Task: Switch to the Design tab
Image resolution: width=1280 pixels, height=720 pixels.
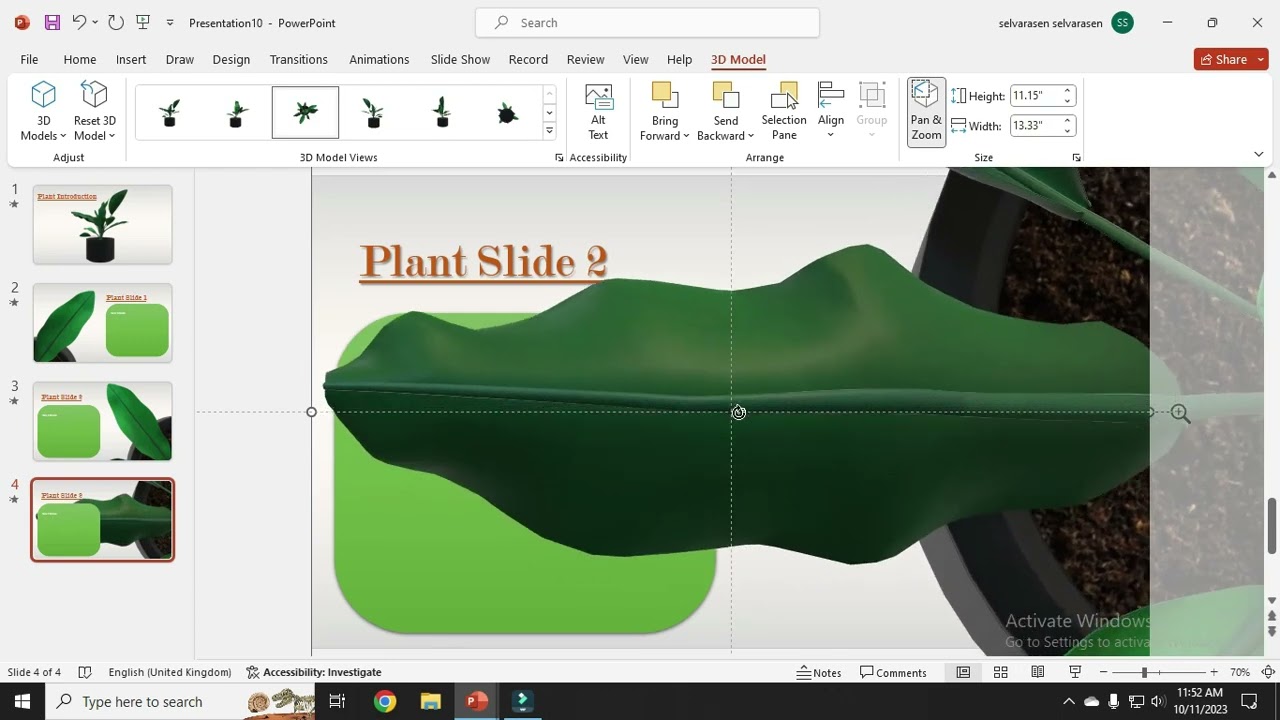Action: tap(231, 59)
